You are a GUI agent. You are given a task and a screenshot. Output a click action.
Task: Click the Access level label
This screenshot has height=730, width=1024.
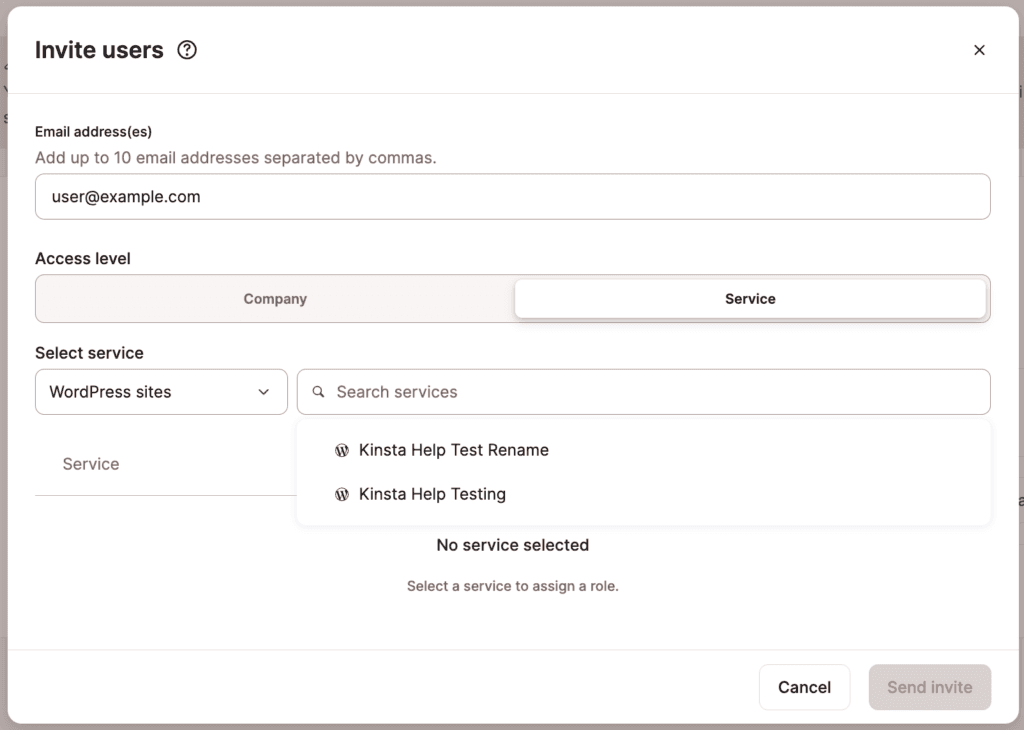click(x=83, y=258)
